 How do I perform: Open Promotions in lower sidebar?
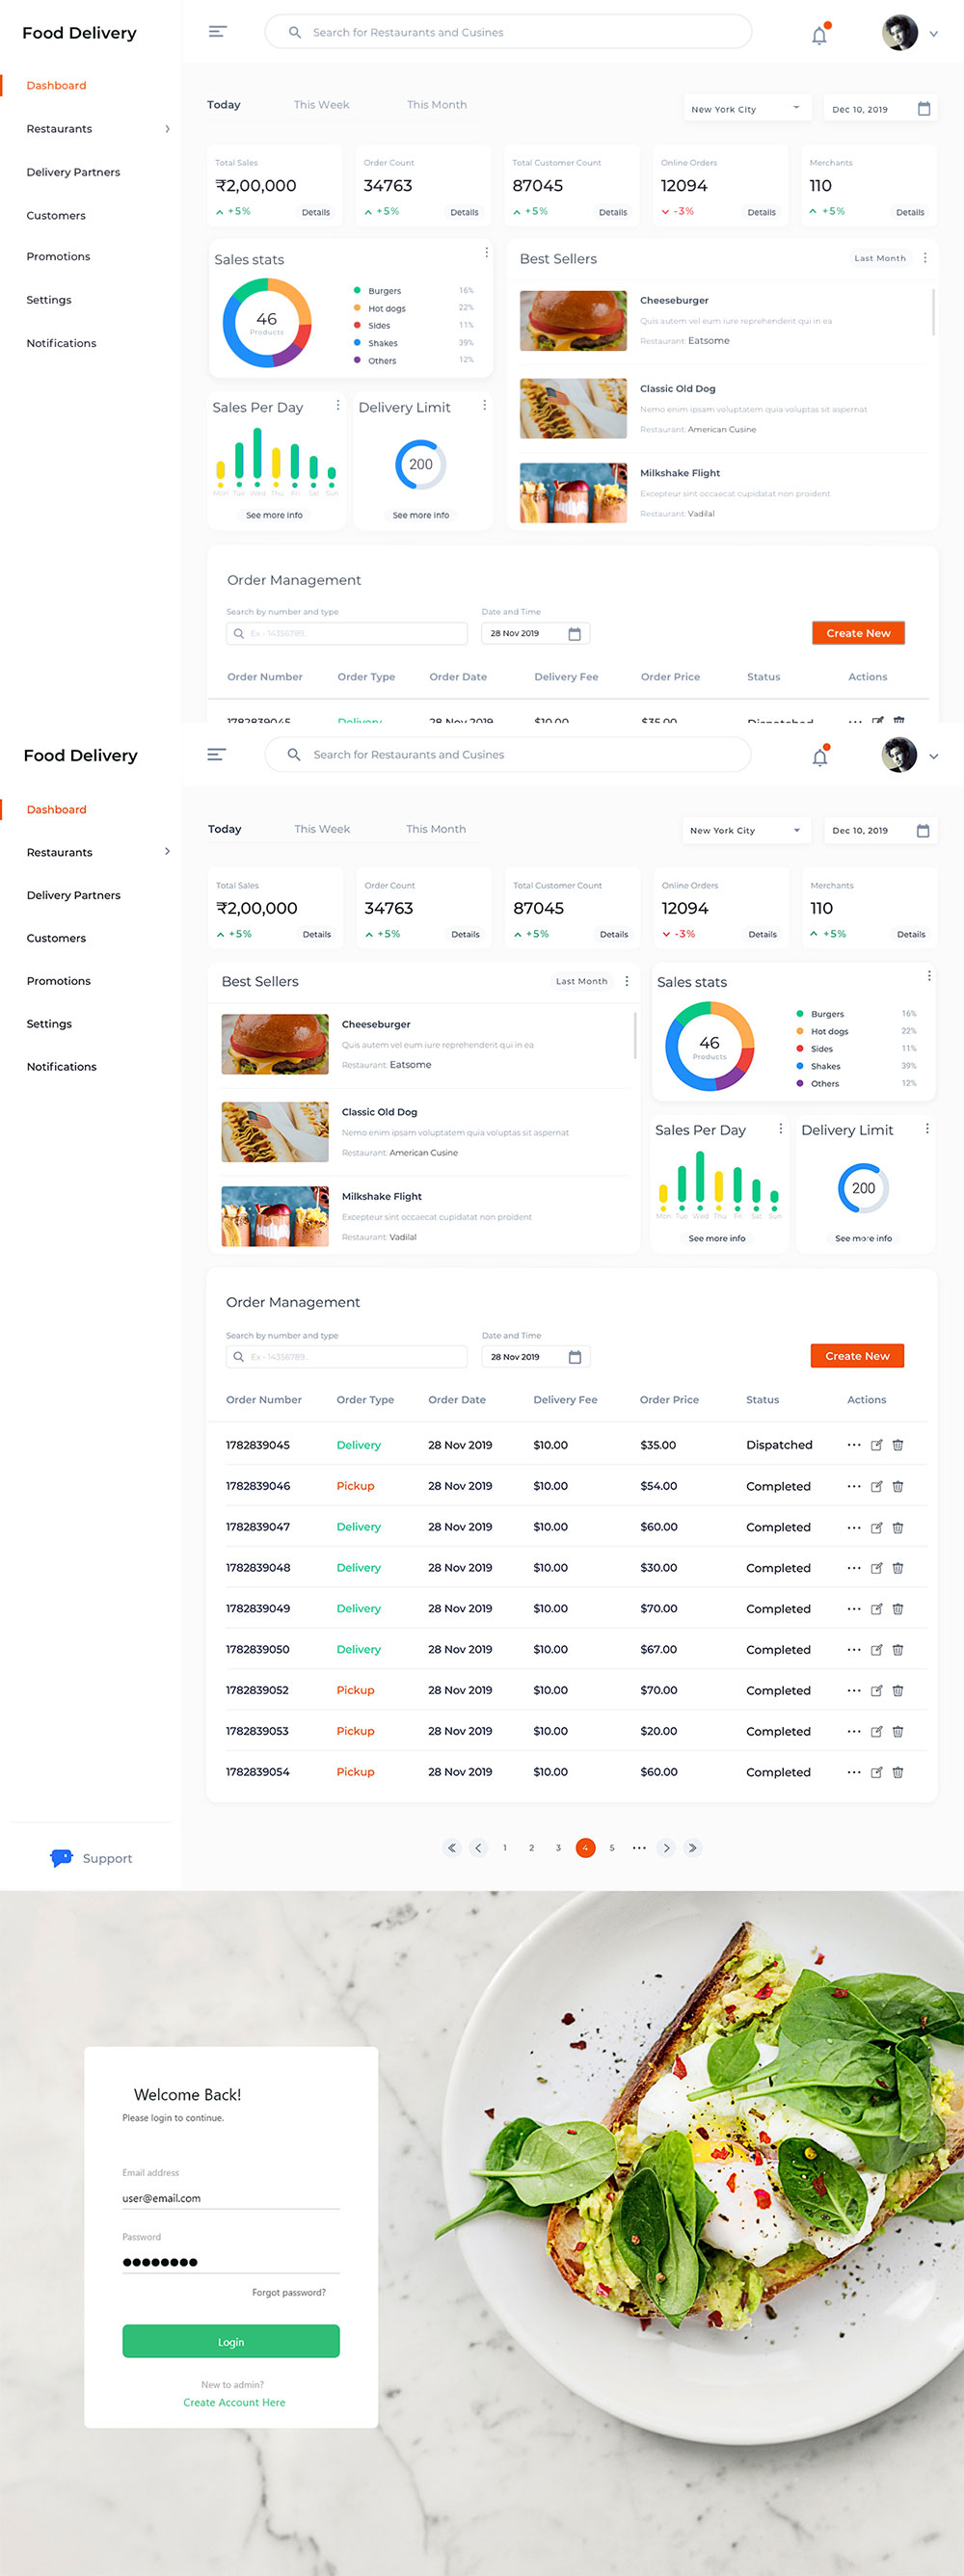(x=59, y=981)
